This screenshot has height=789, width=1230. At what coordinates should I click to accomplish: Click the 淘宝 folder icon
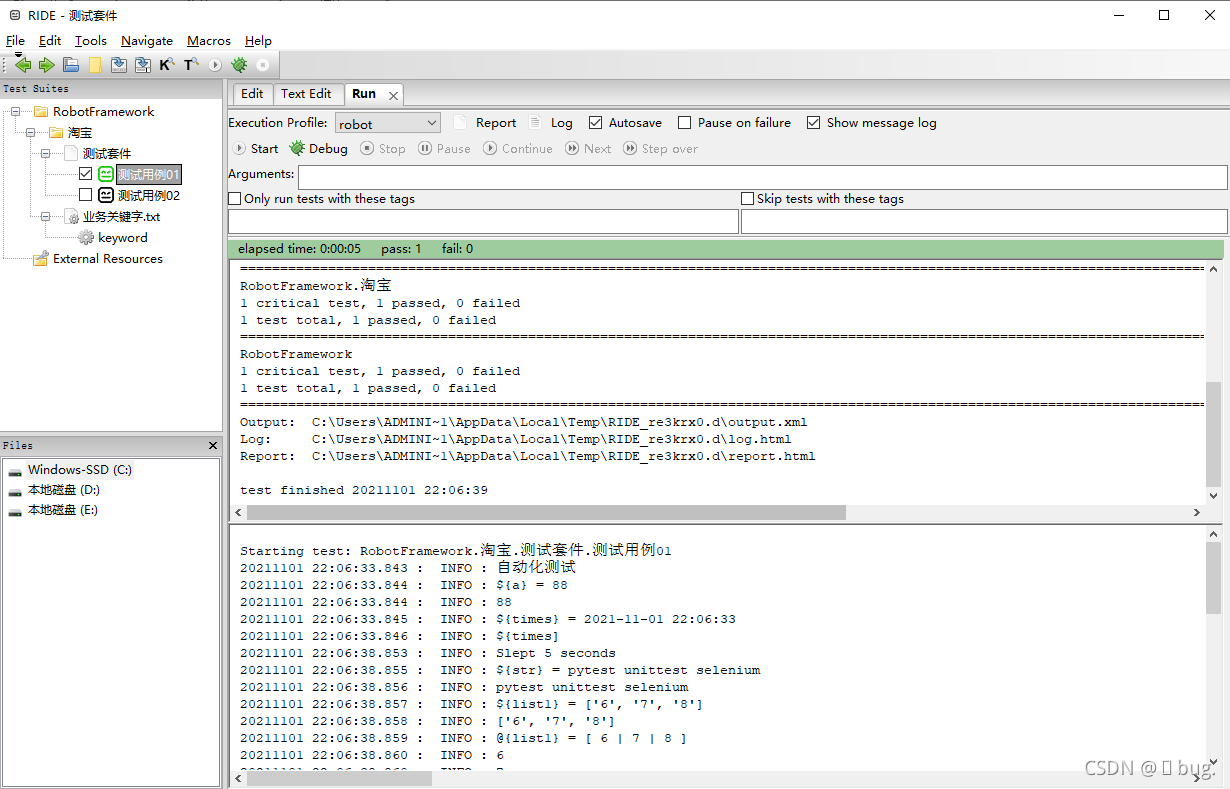click(x=57, y=133)
